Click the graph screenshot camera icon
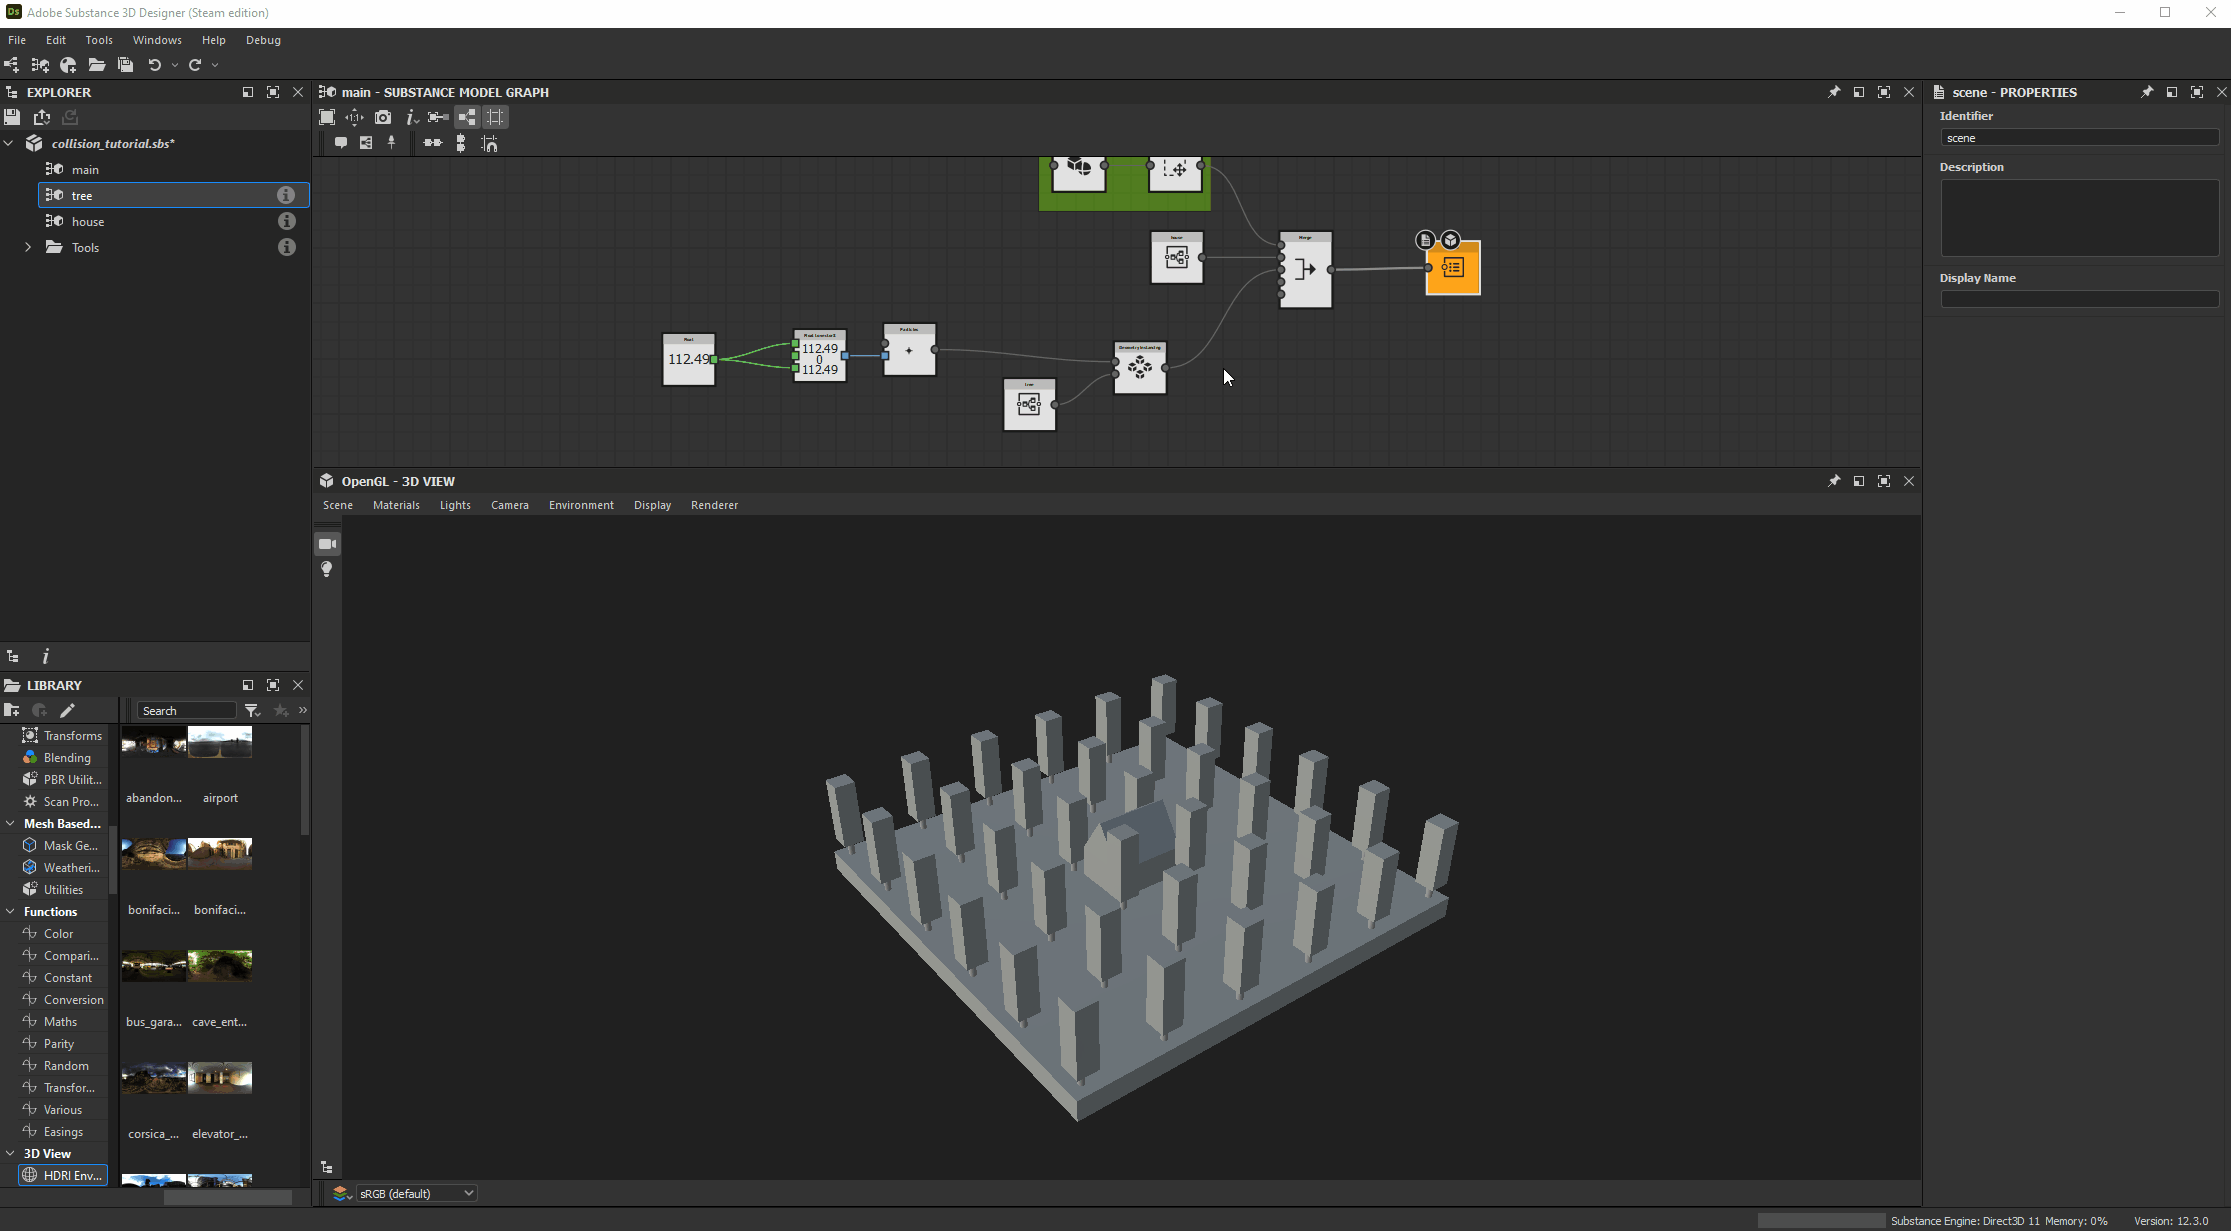The image size is (2231, 1231). pyautogui.click(x=383, y=117)
